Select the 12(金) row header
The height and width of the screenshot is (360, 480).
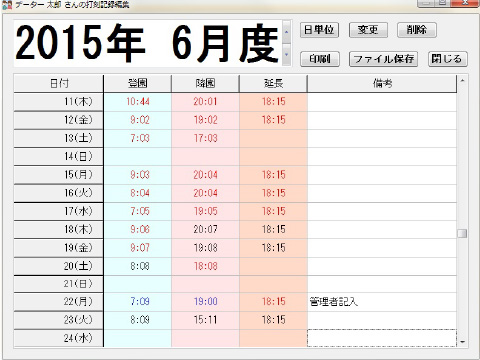click(x=58, y=120)
